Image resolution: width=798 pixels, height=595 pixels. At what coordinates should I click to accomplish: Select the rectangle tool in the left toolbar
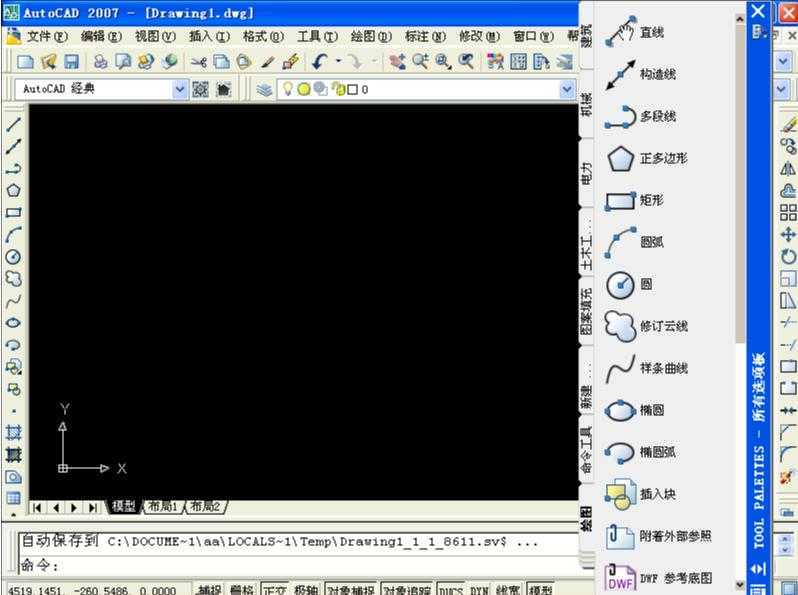tap(13, 212)
